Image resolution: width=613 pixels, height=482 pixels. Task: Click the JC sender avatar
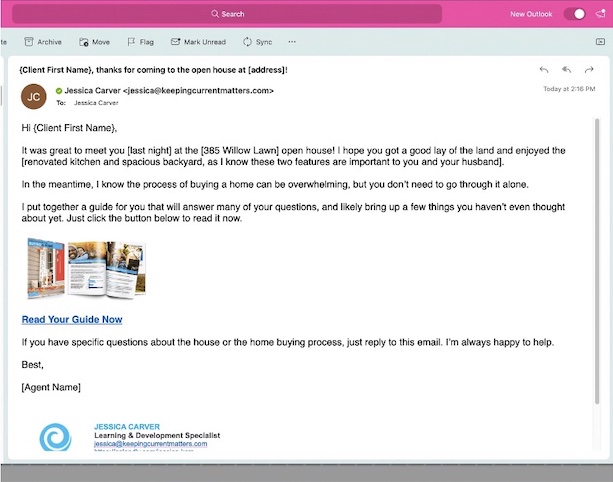(x=34, y=96)
